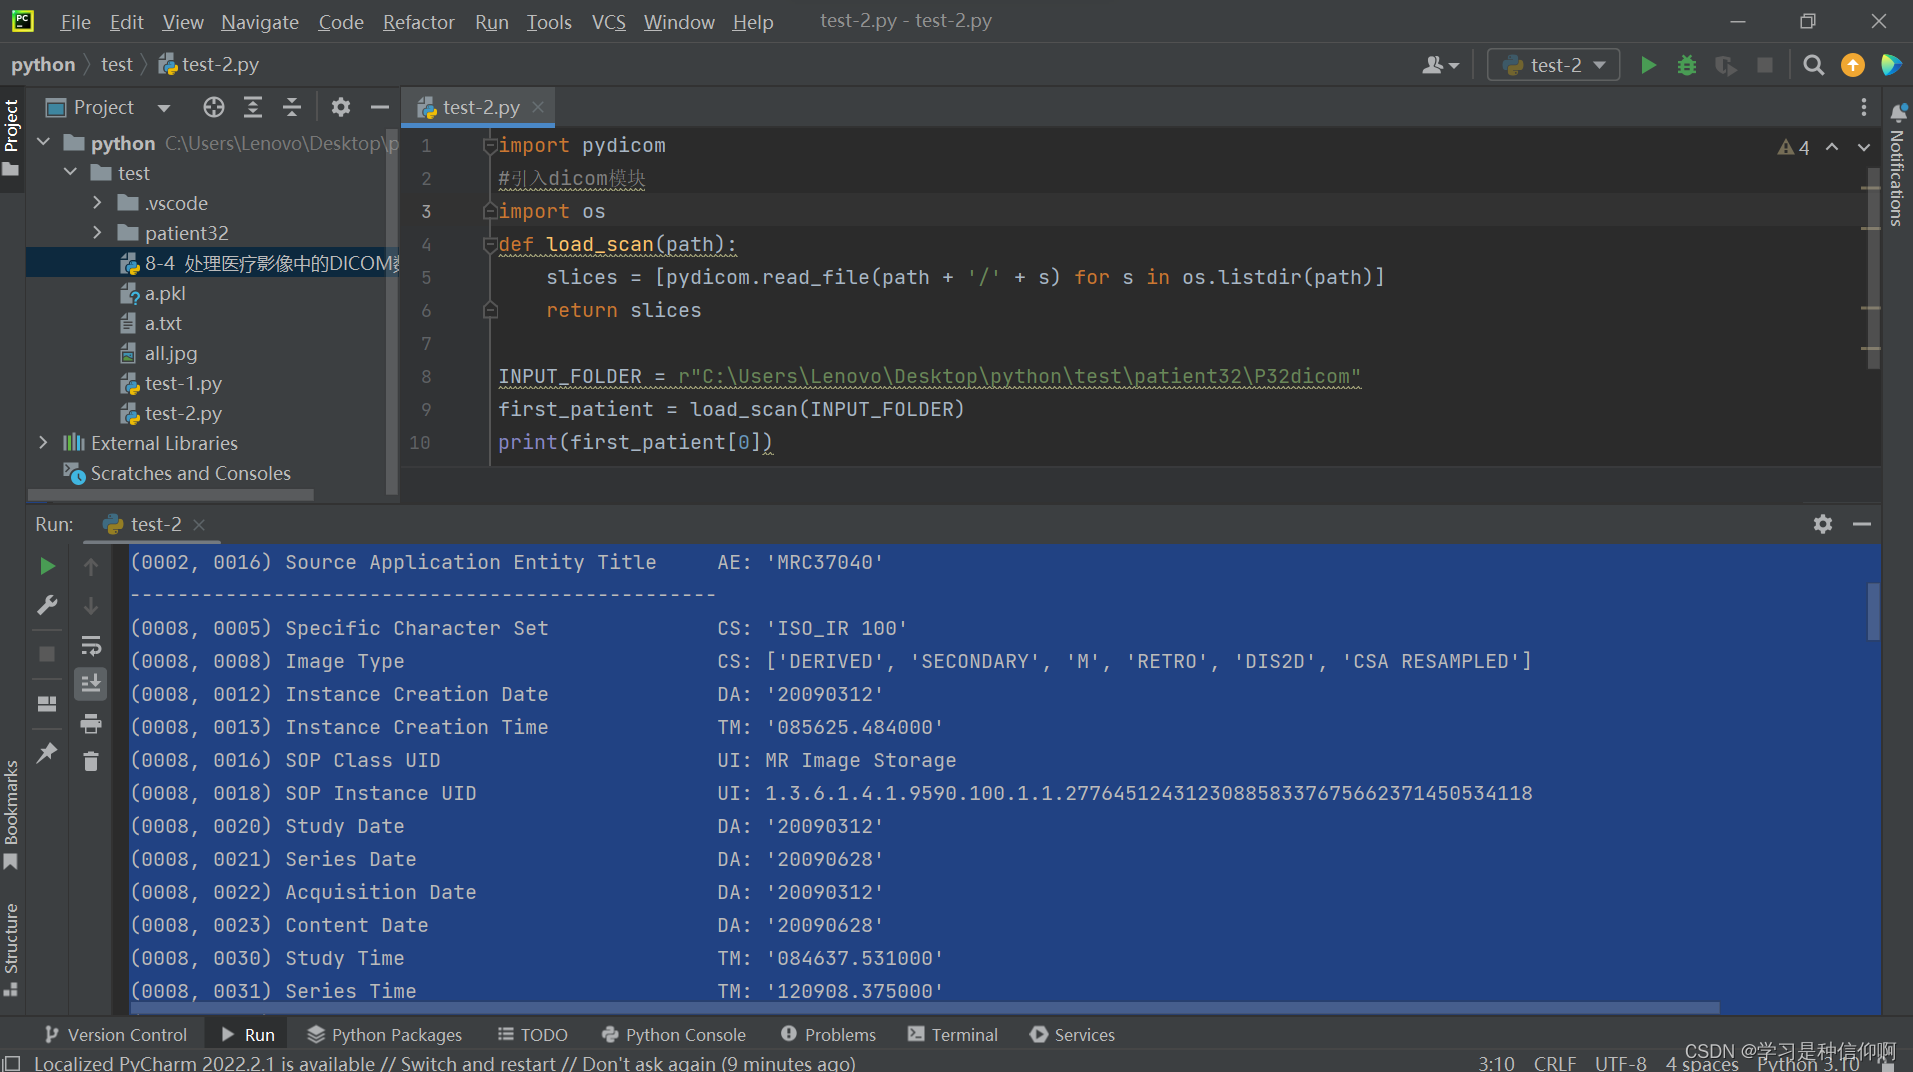Open editor tab options kebab menu

point(1864,107)
